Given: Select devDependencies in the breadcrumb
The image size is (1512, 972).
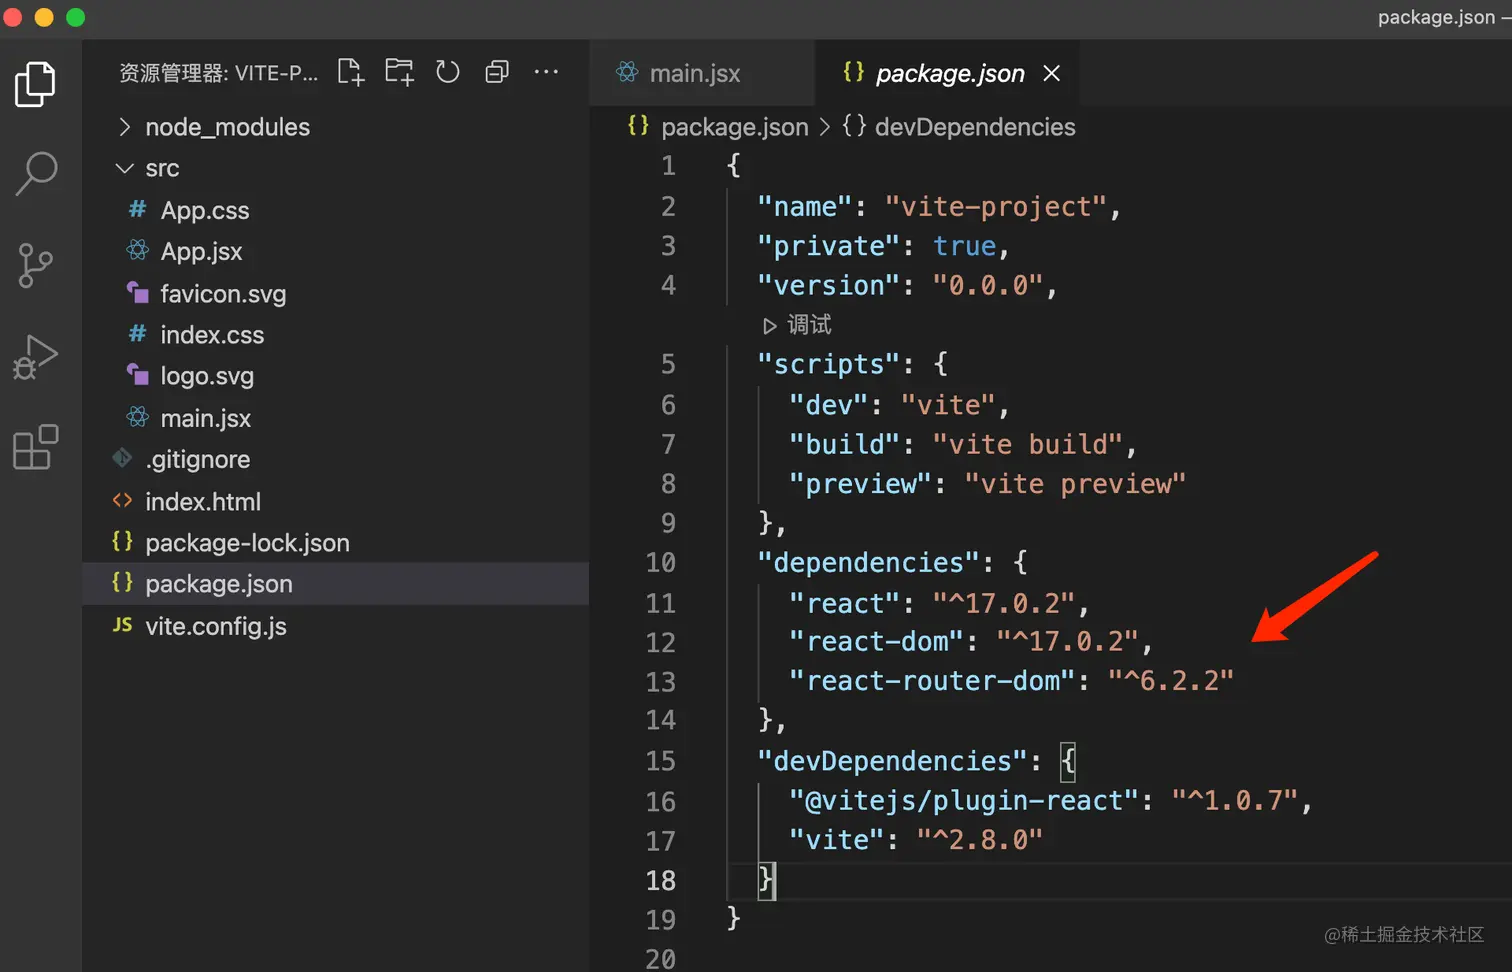Looking at the screenshot, I should [974, 127].
